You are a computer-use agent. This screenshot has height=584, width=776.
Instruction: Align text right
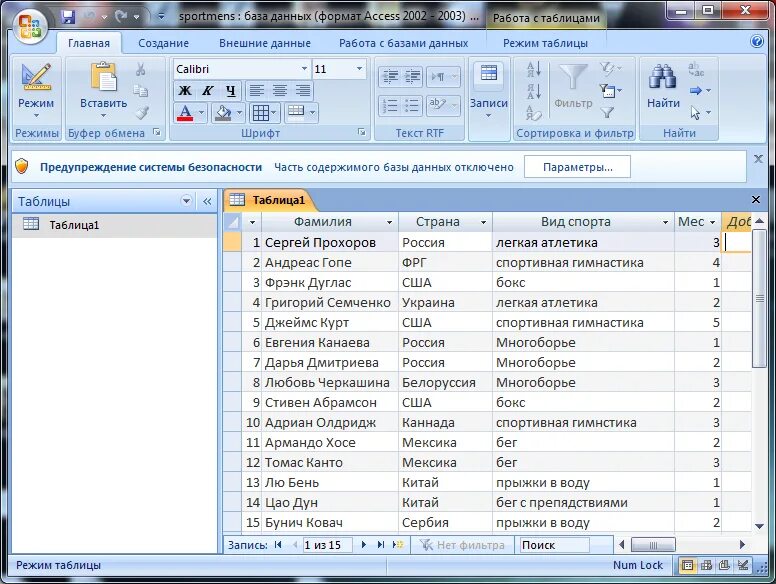pos(303,91)
